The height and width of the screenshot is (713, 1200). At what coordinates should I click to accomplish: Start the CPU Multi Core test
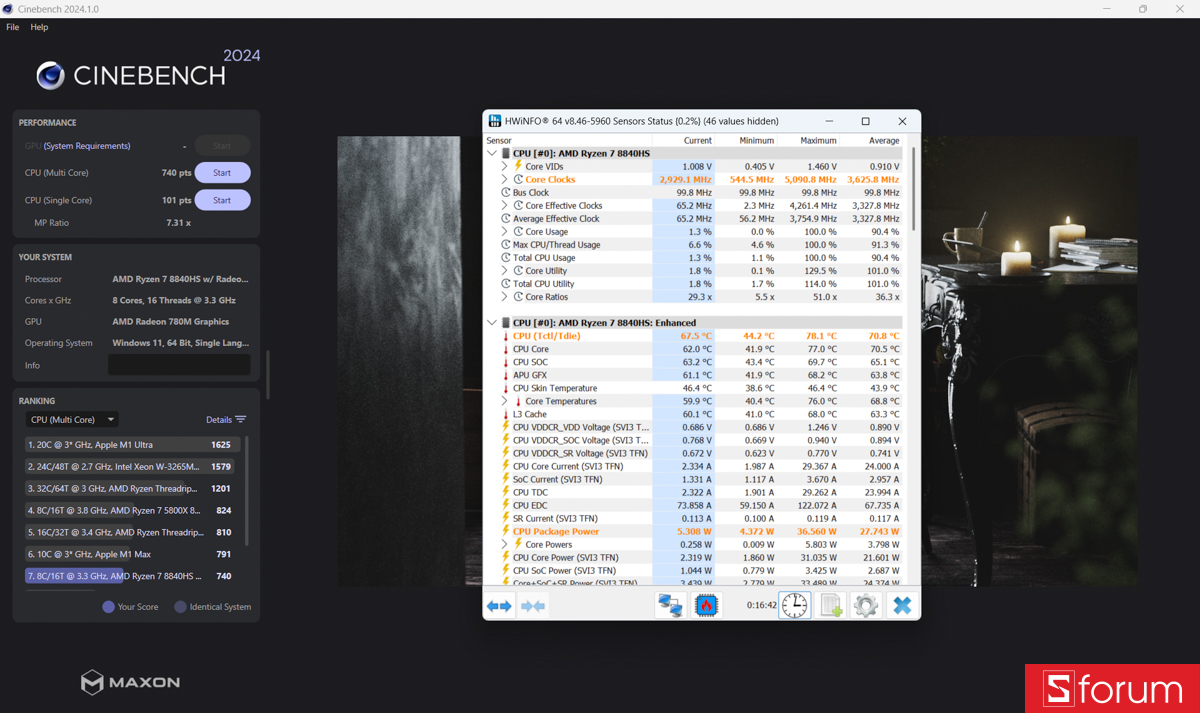click(x=222, y=173)
